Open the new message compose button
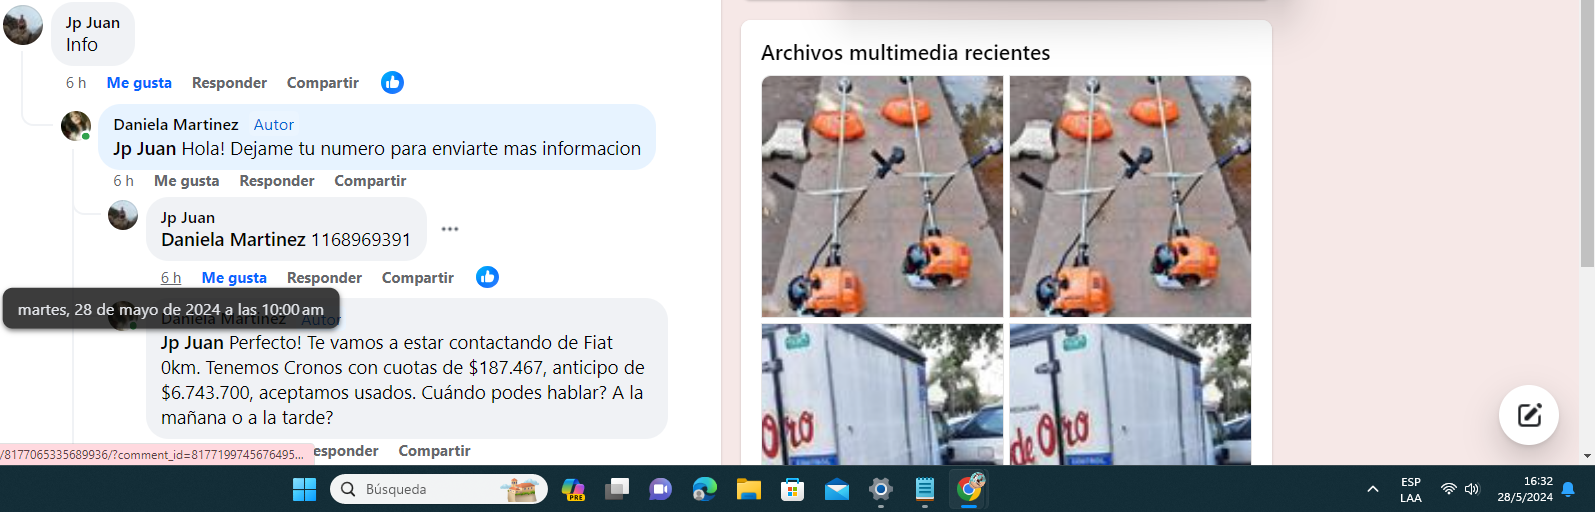This screenshot has height=512, width=1595. click(1529, 415)
